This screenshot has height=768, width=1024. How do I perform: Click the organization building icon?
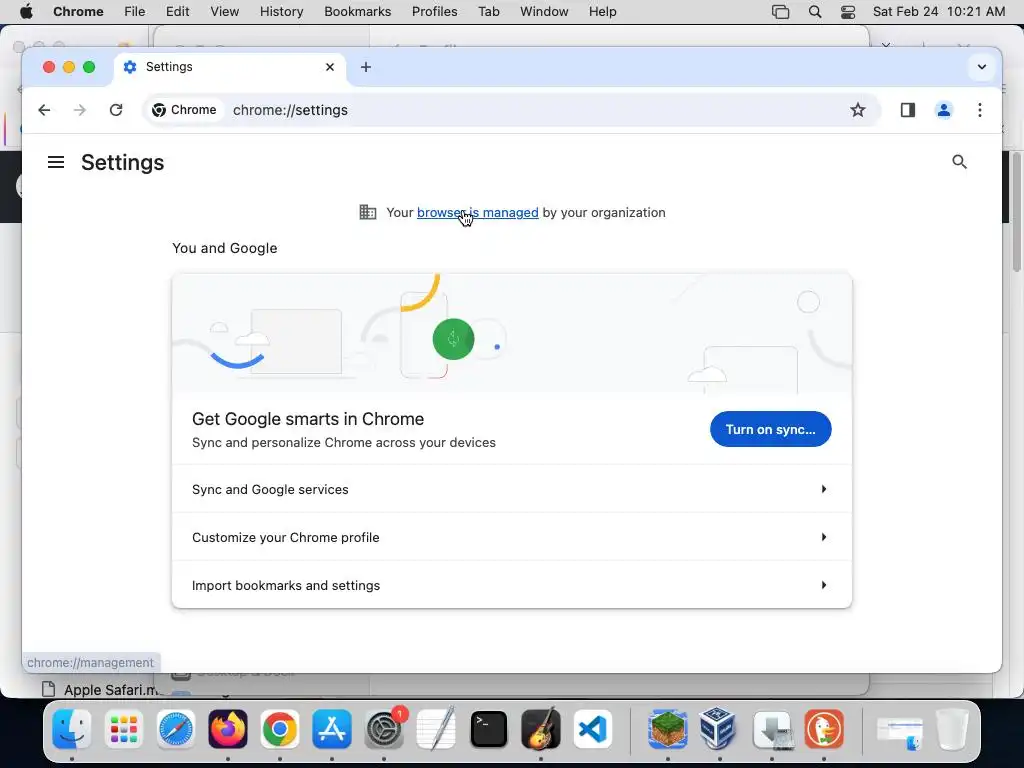pos(368,212)
